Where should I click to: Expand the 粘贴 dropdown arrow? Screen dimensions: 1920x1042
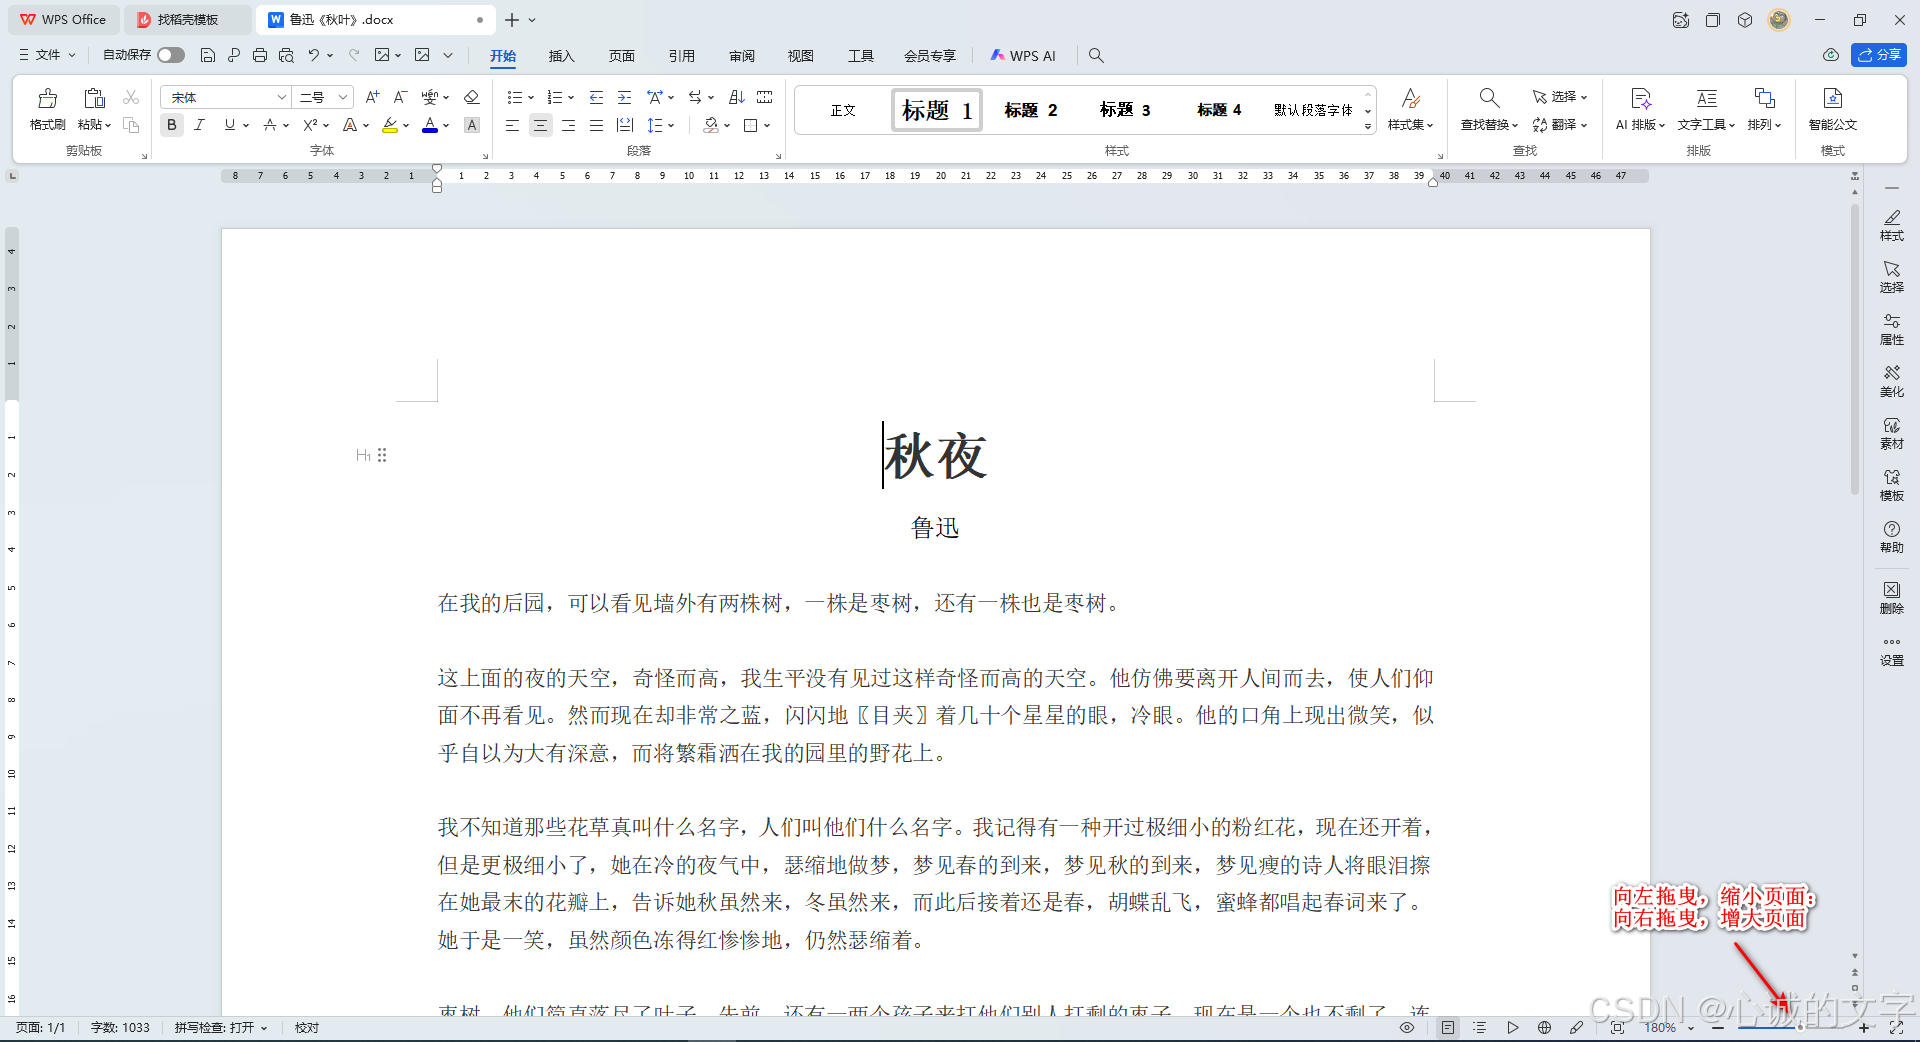click(108, 126)
